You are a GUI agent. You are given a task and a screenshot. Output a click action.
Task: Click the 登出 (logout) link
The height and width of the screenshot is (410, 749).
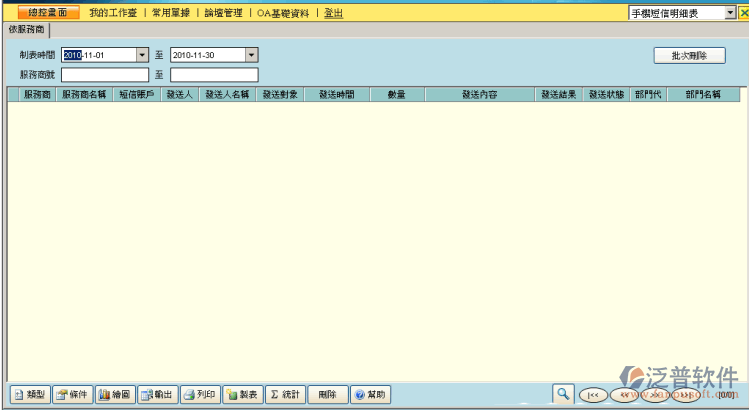click(333, 13)
